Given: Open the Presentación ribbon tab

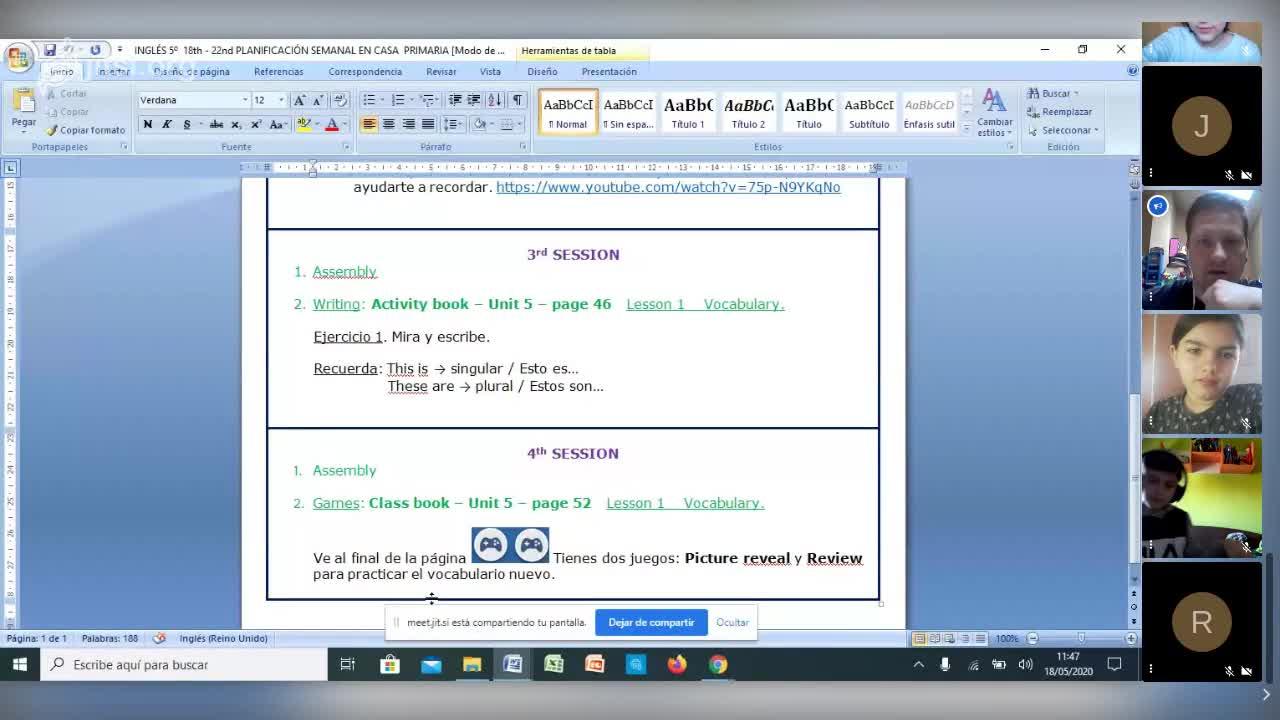Looking at the screenshot, I should tap(609, 72).
